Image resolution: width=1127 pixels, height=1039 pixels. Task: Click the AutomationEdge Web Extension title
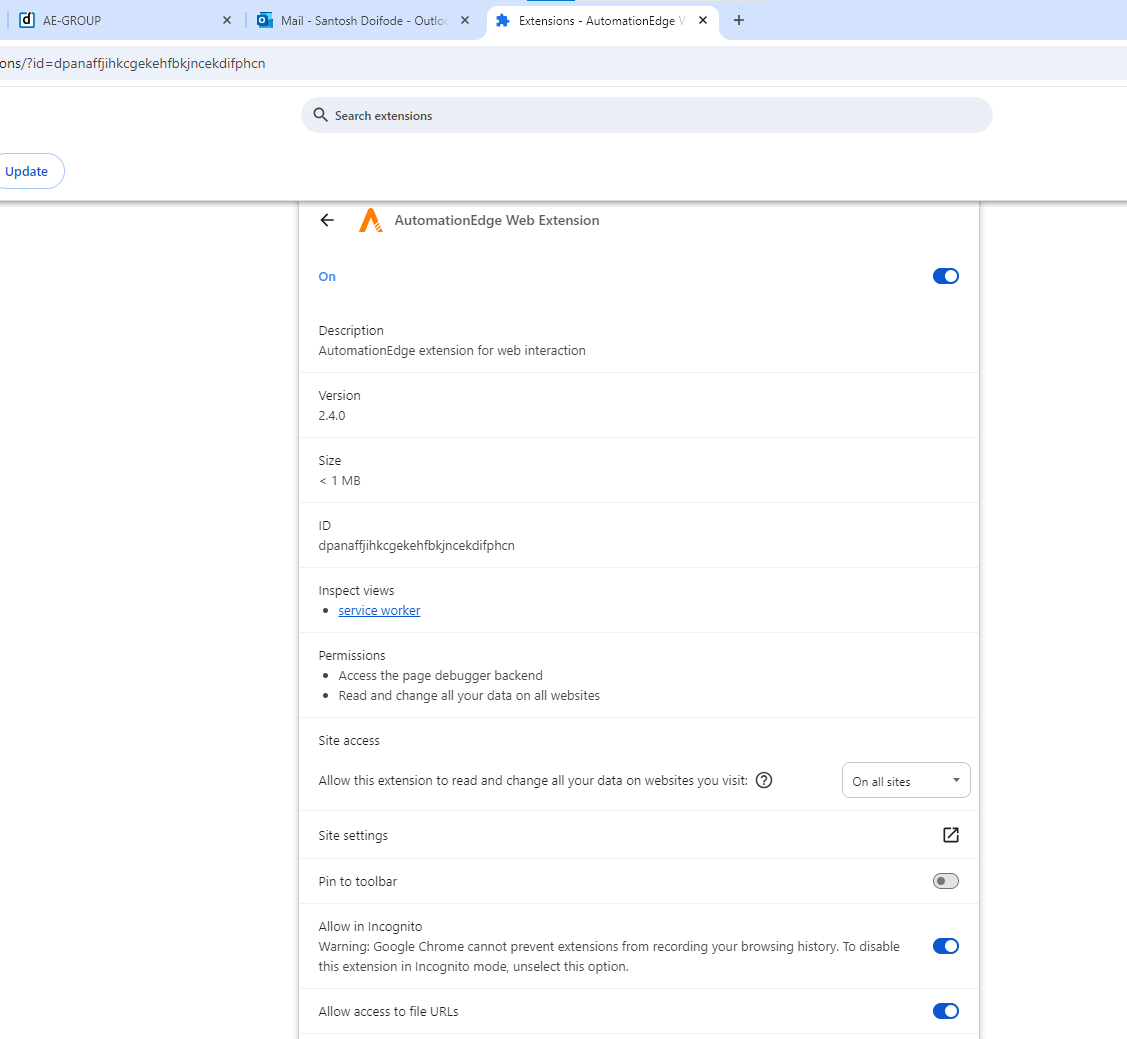[497, 220]
